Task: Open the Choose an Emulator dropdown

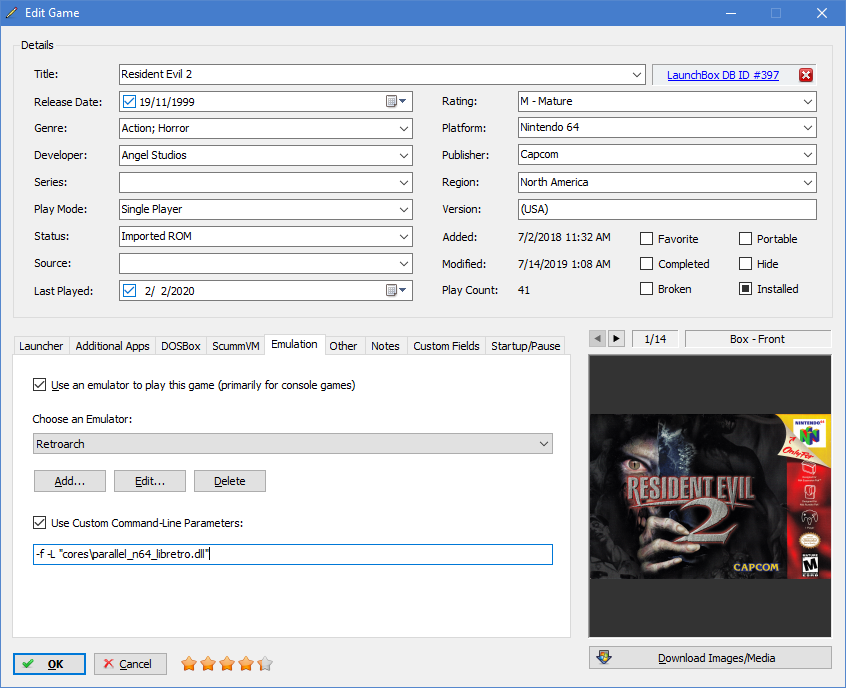Action: [x=293, y=444]
